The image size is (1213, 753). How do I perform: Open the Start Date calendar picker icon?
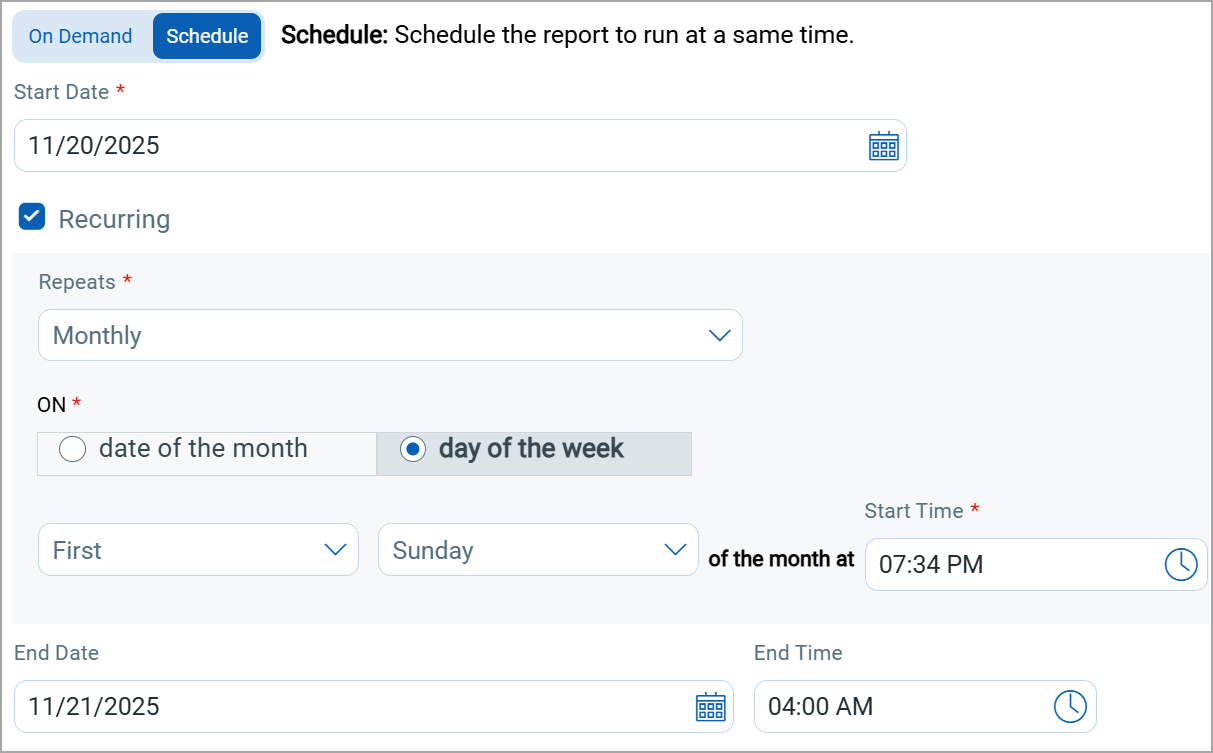[x=884, y=146]
